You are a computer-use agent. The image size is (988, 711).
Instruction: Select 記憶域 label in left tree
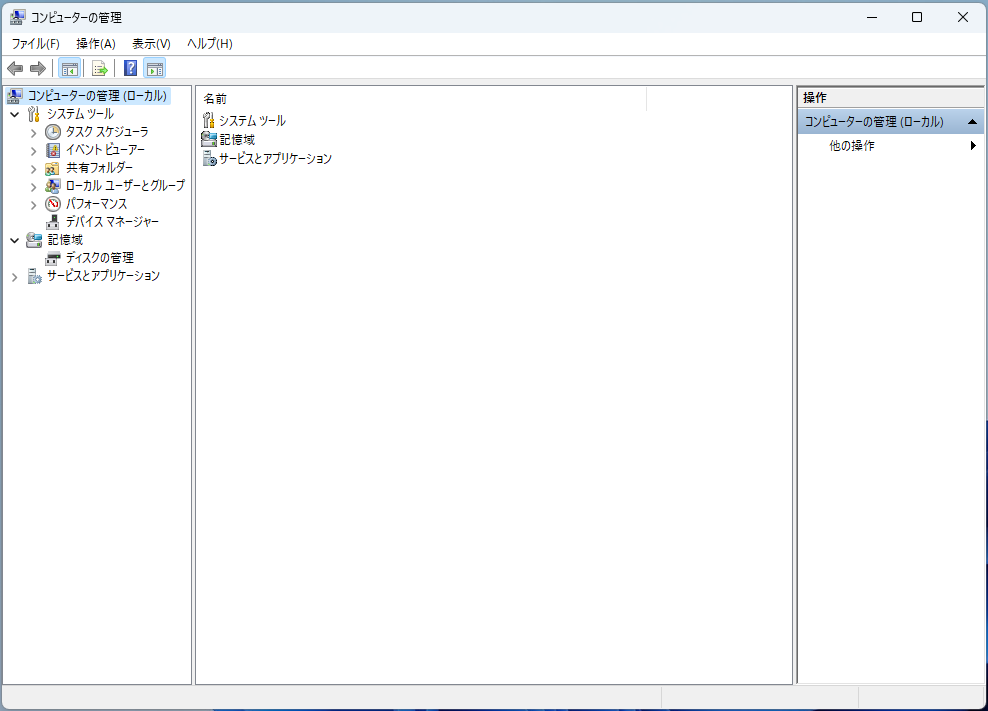pos(65,240)
